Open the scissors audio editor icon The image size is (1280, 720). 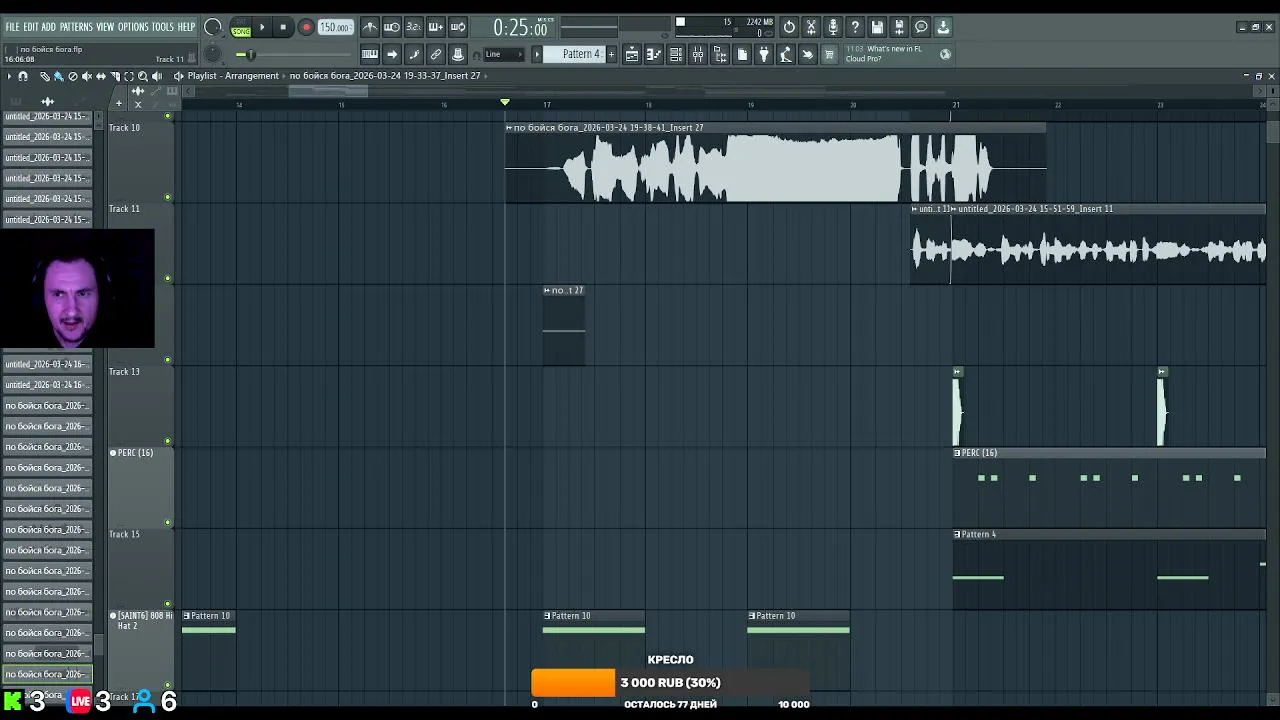point(811,27)
